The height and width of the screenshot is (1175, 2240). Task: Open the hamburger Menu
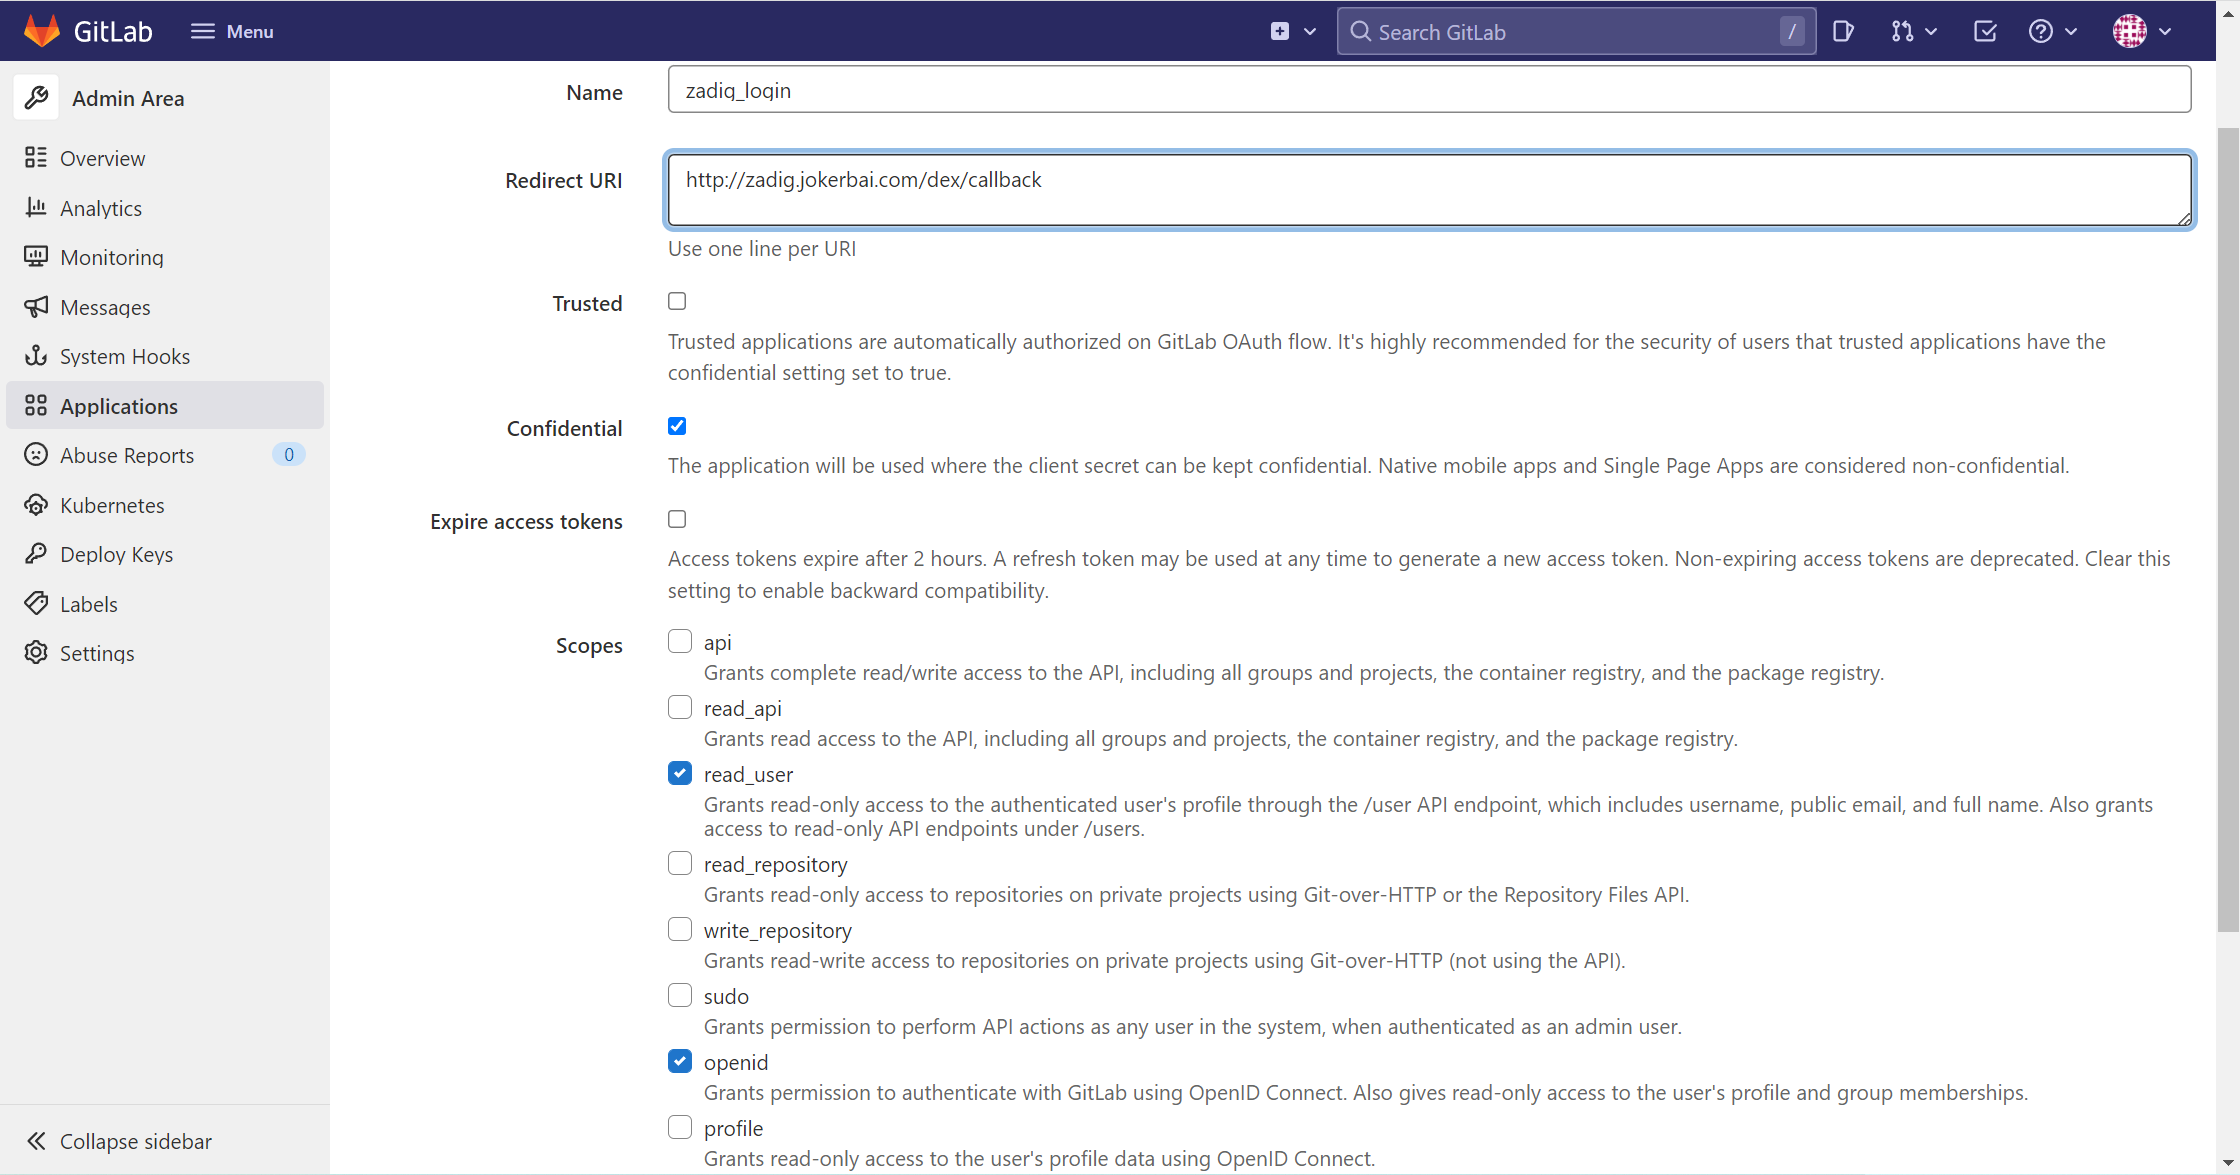click(232, 31)
